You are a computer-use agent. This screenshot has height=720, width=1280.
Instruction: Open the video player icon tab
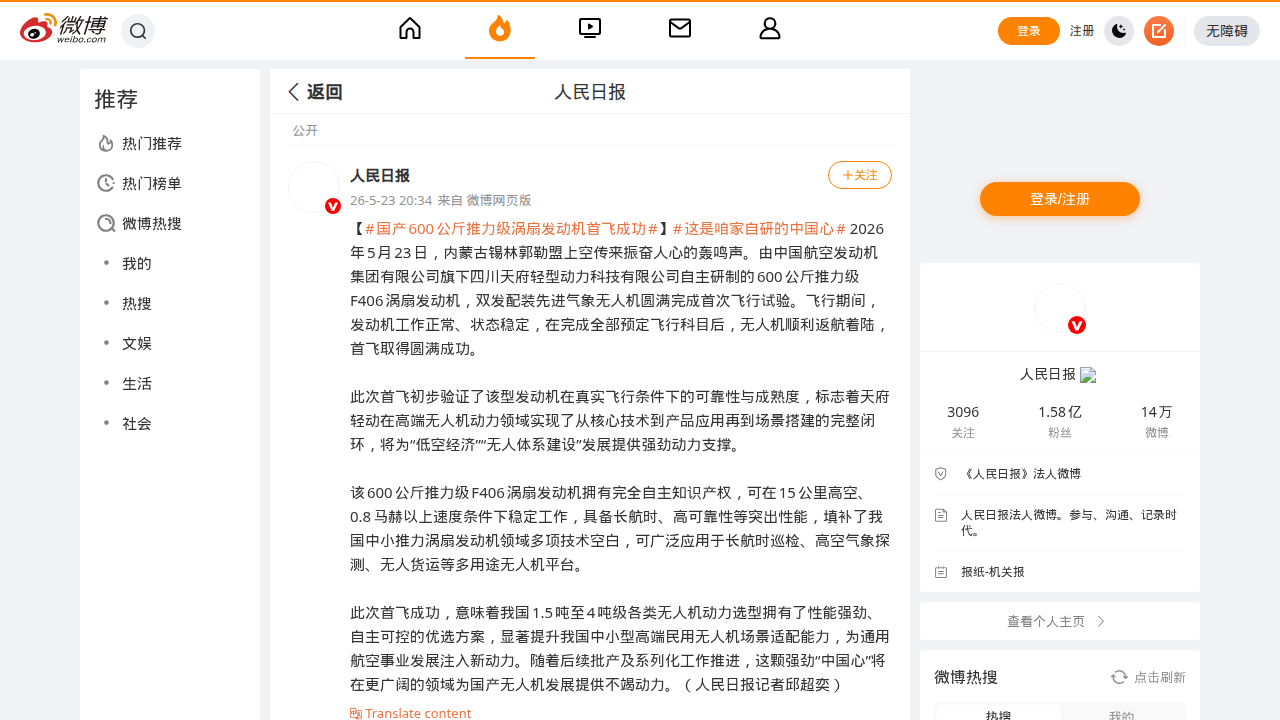click(x=590, y=29)
